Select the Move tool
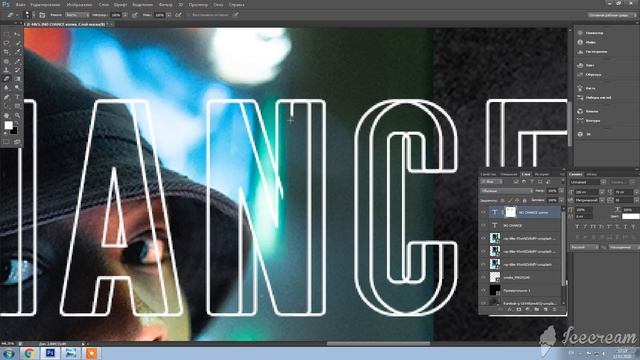 tap(17, 34)
